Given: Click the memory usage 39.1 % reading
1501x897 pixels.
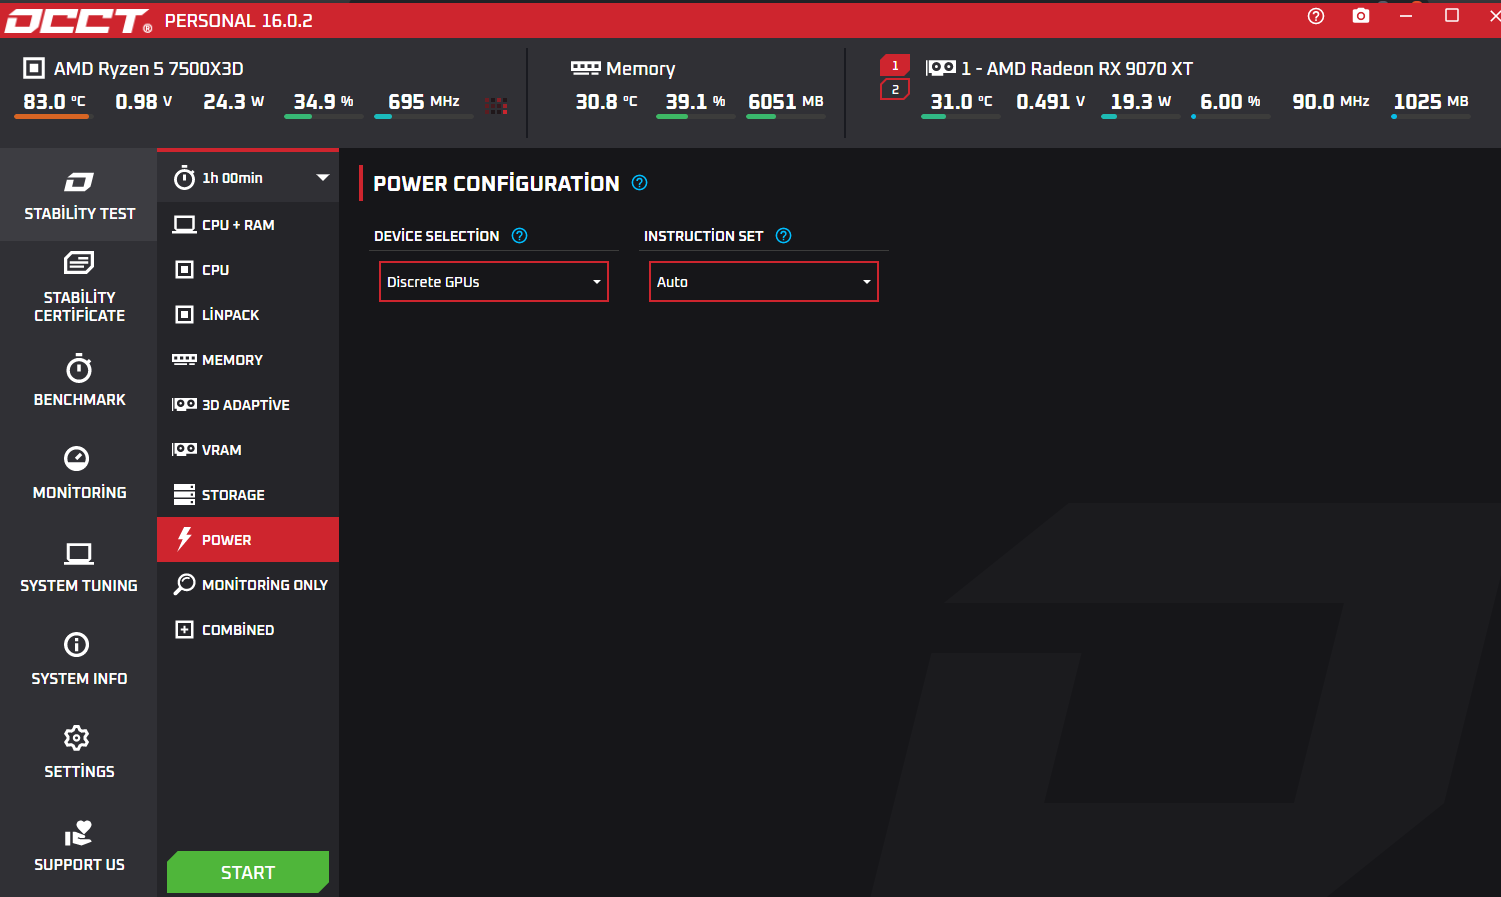Looking at the screenshot, I should pyautogui.click(x=695, y=102).
